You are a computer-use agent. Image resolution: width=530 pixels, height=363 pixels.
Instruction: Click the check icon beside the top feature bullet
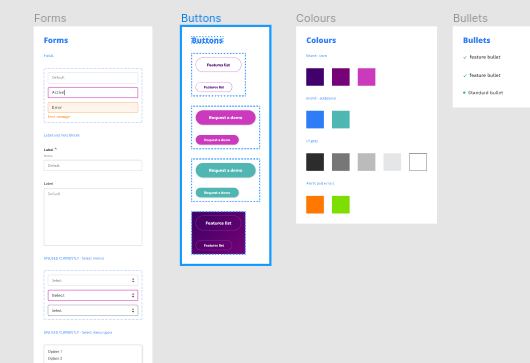coord(465,57)
